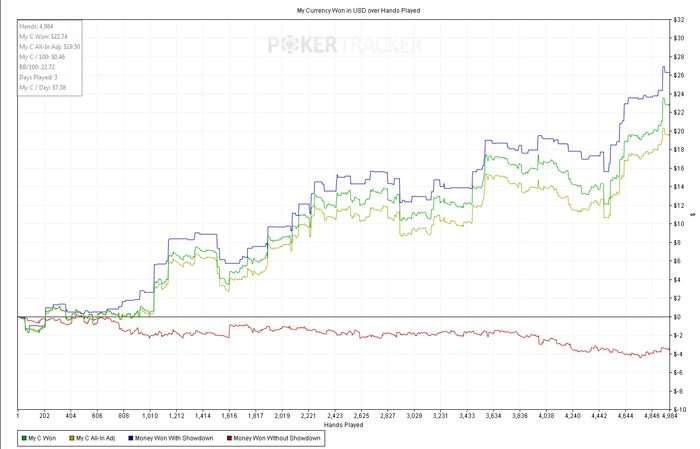Click the $20 y-axis label
Viewport: 700px width, 449px height.
point(679,131)
